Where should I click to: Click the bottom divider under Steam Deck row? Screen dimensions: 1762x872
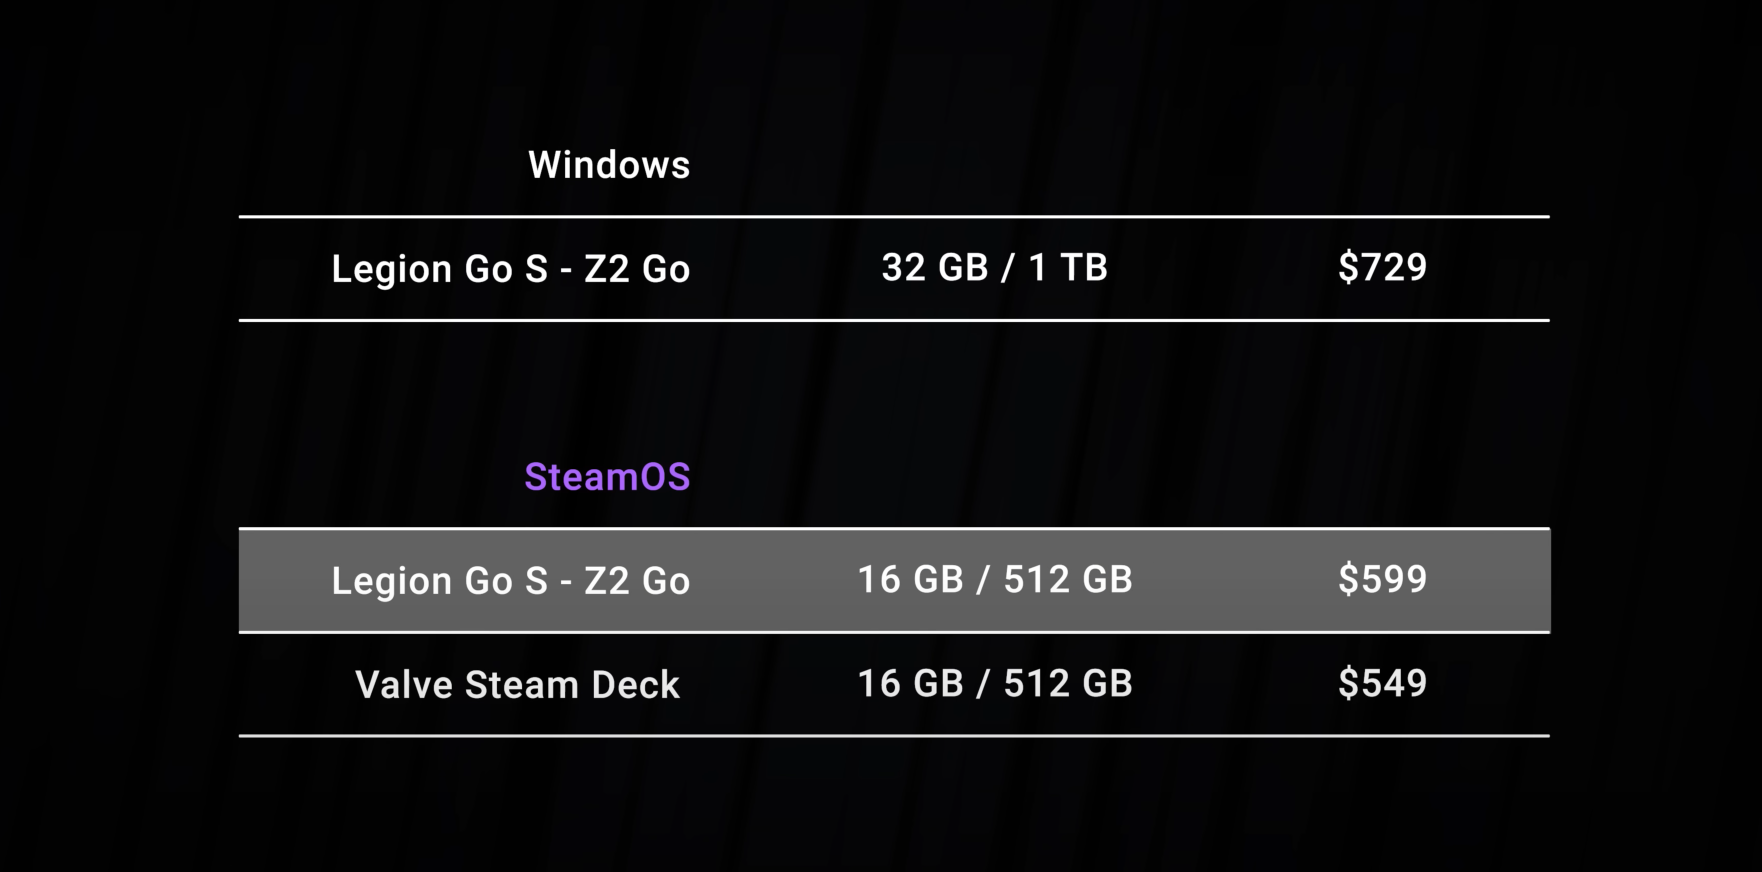(x=894, y=736)
